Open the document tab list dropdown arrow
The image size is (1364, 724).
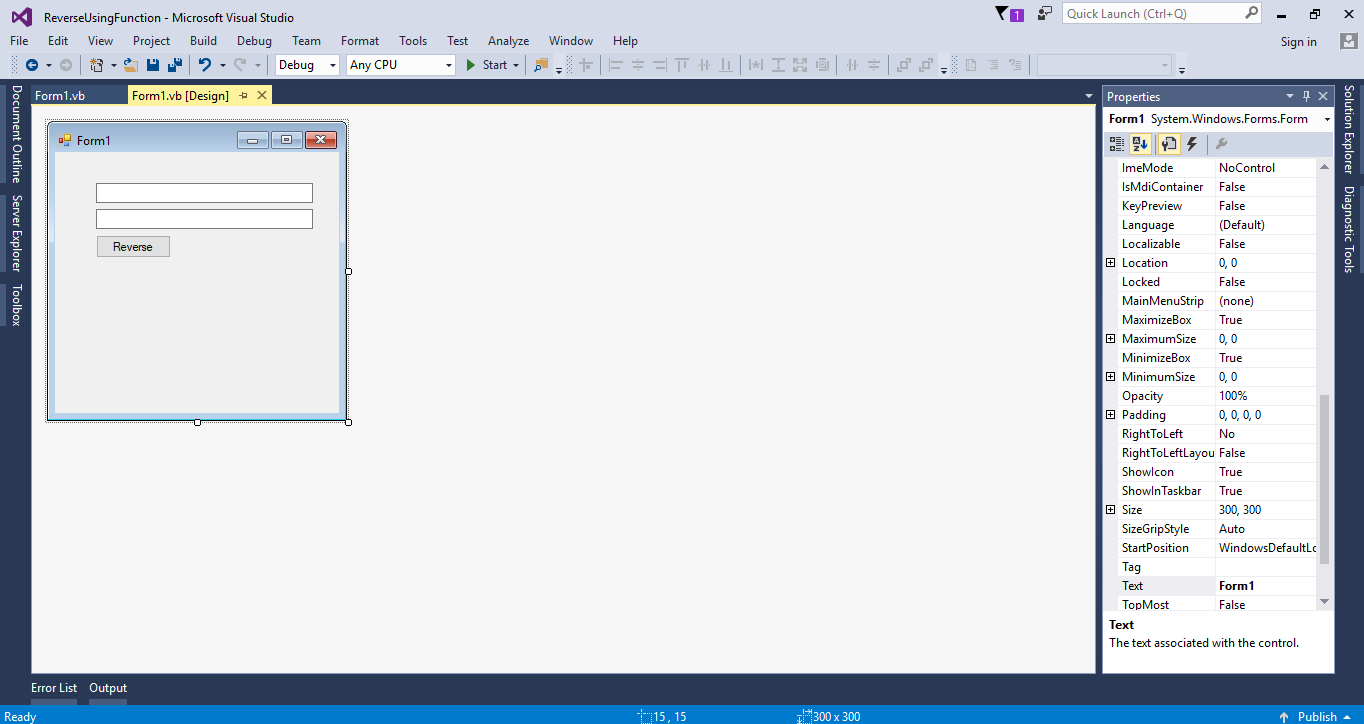click(x=1089, y=96)
